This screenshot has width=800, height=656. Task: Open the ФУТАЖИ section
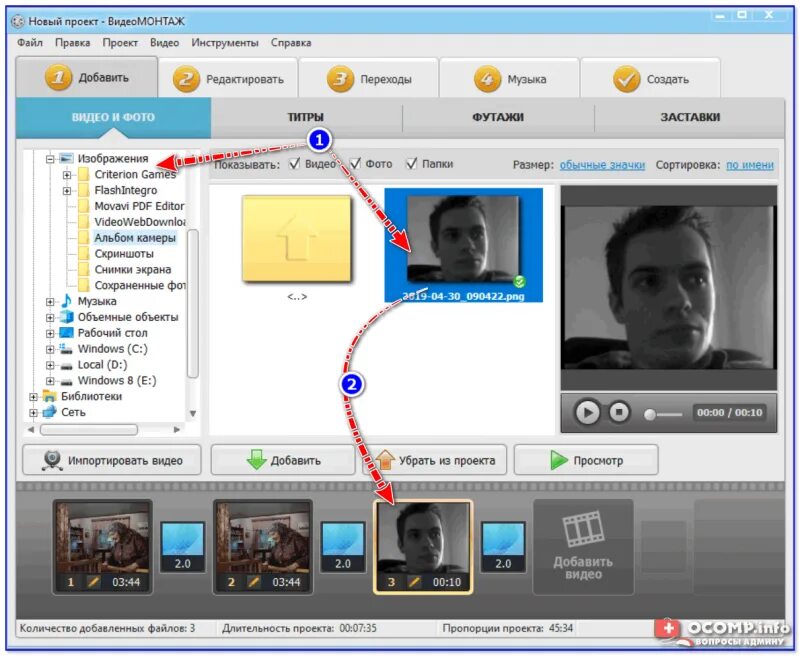click(498, 117)
